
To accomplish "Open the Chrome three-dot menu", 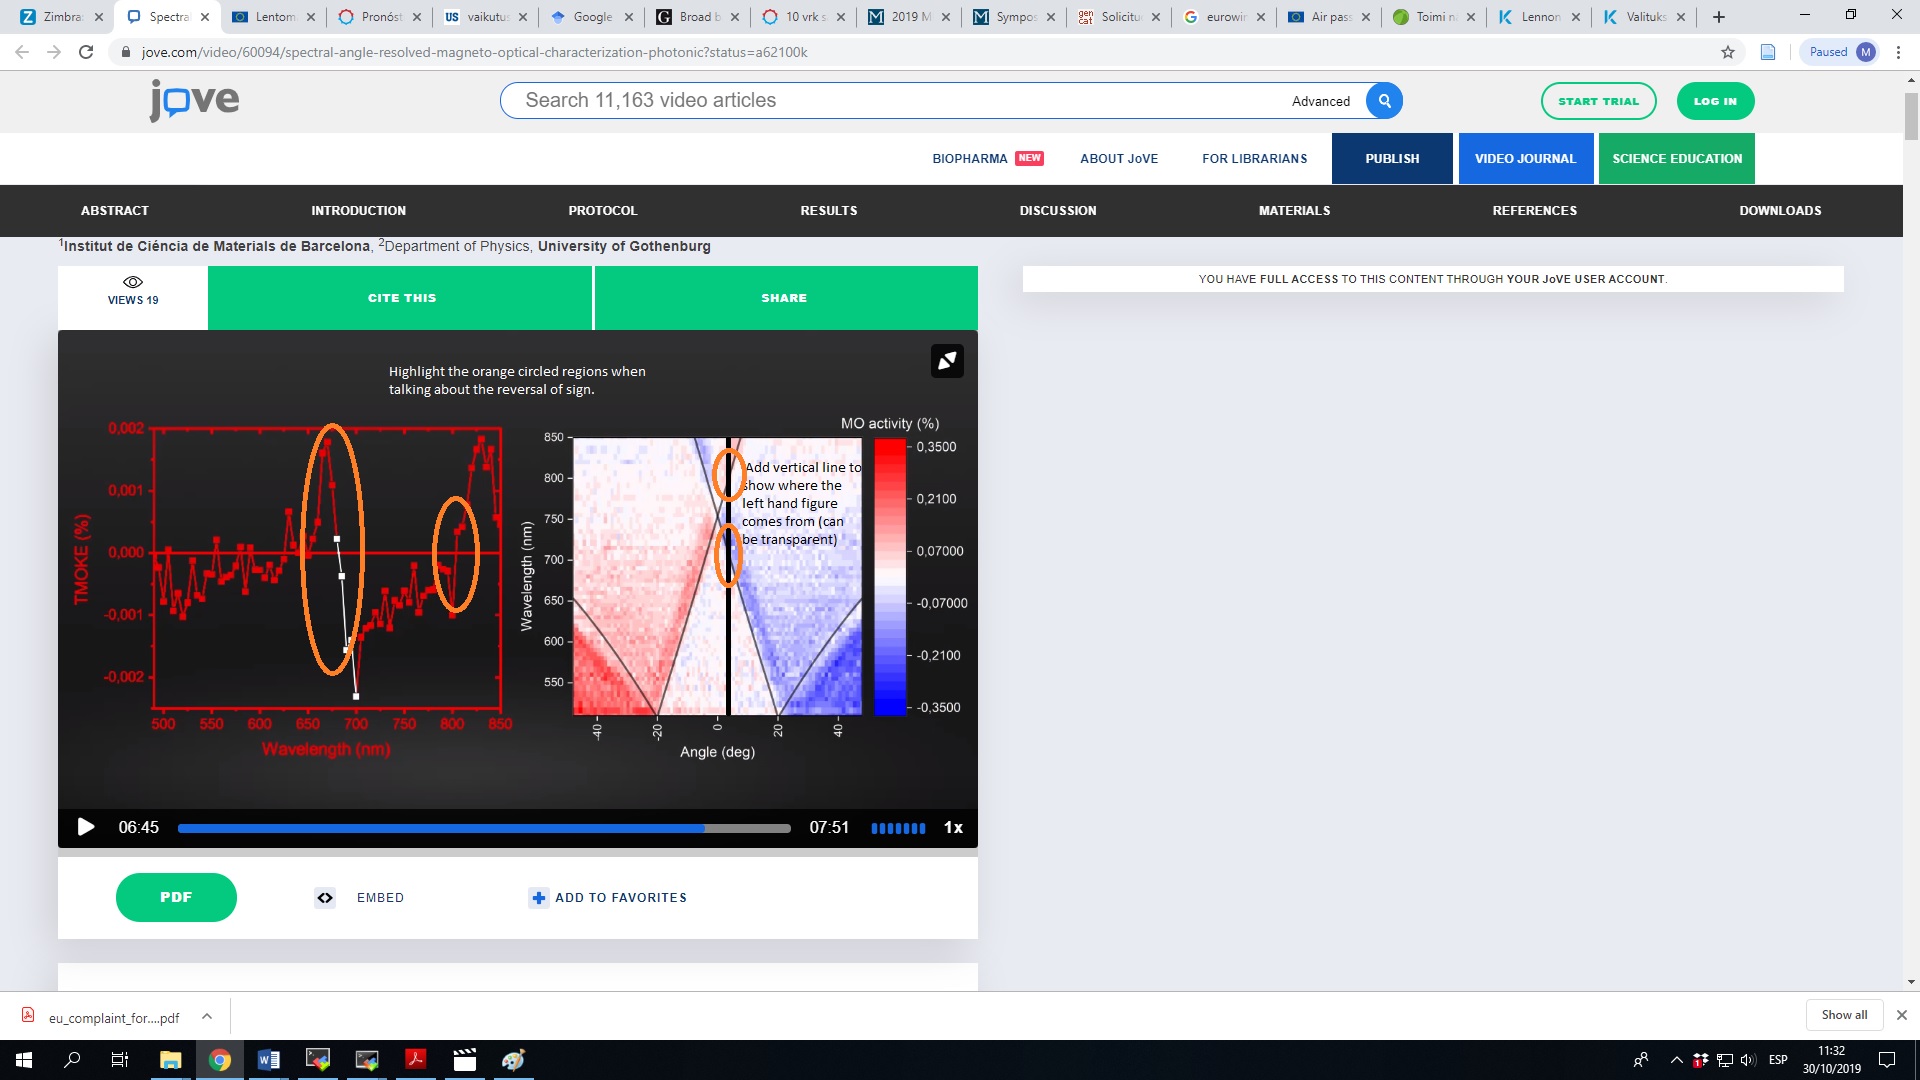I will (x=1898, y=52).
